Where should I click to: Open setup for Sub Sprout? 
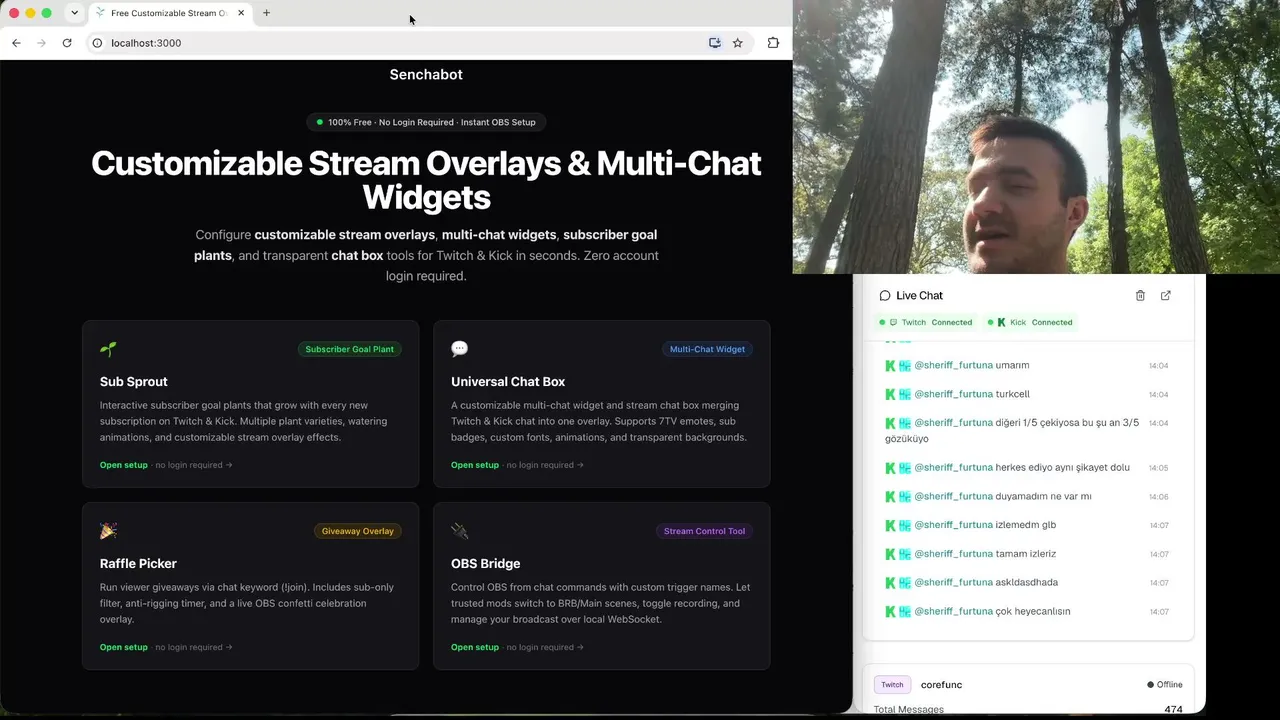[x=124, y=465]
